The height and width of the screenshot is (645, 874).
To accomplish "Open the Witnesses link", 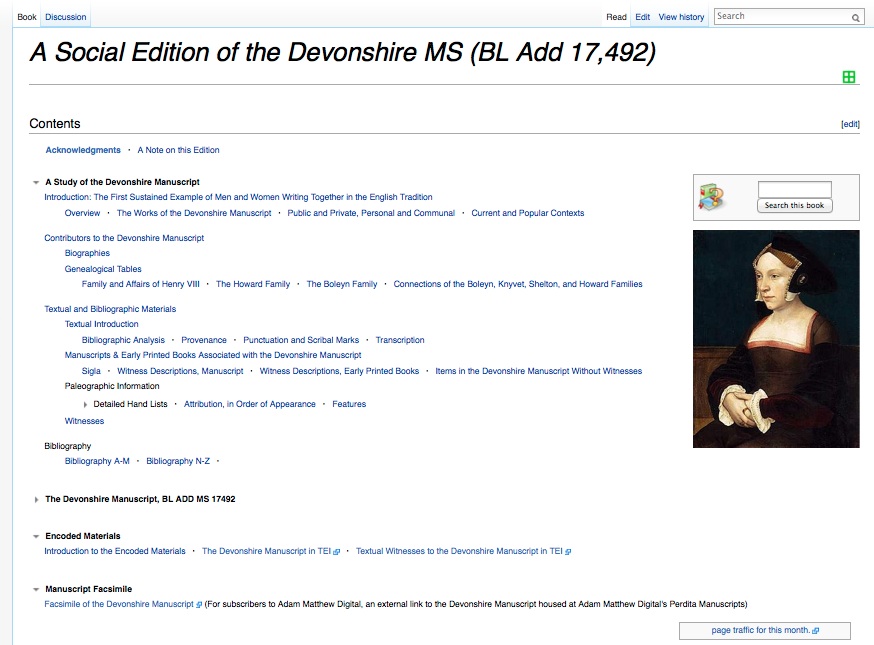I will coord(84,421).
